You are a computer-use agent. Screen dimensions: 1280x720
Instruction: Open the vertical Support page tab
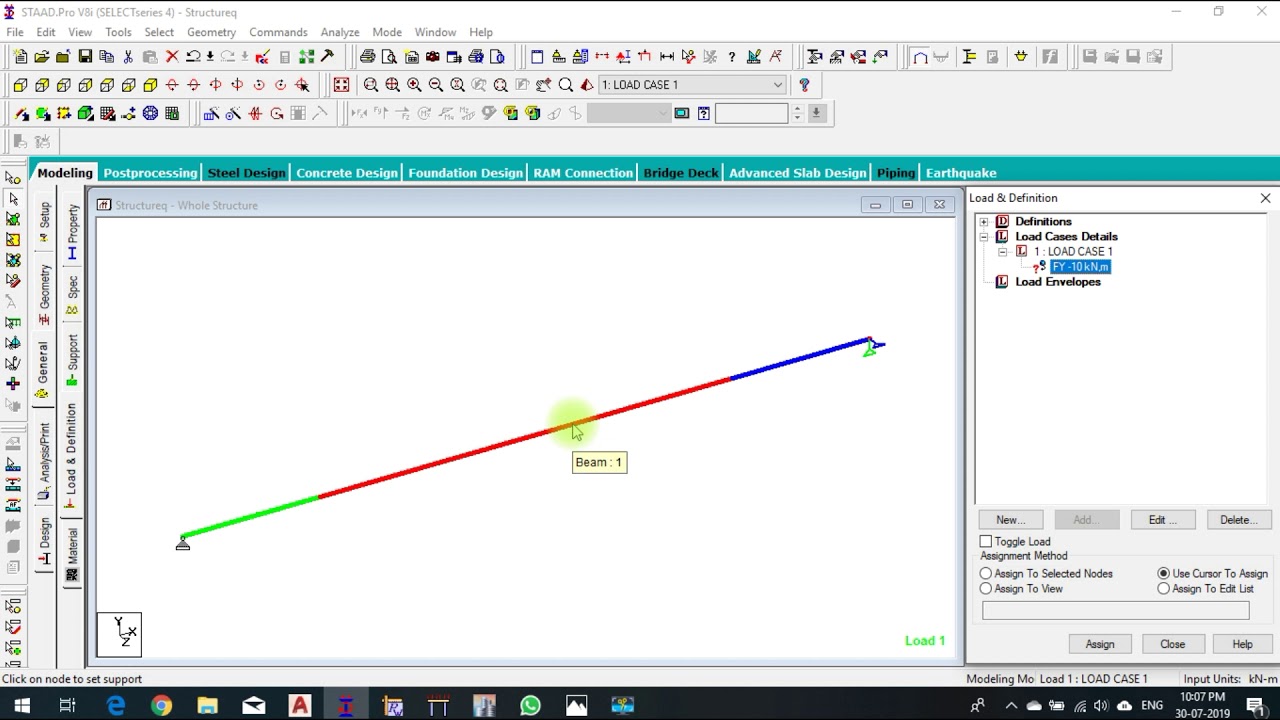coord(72,360)
